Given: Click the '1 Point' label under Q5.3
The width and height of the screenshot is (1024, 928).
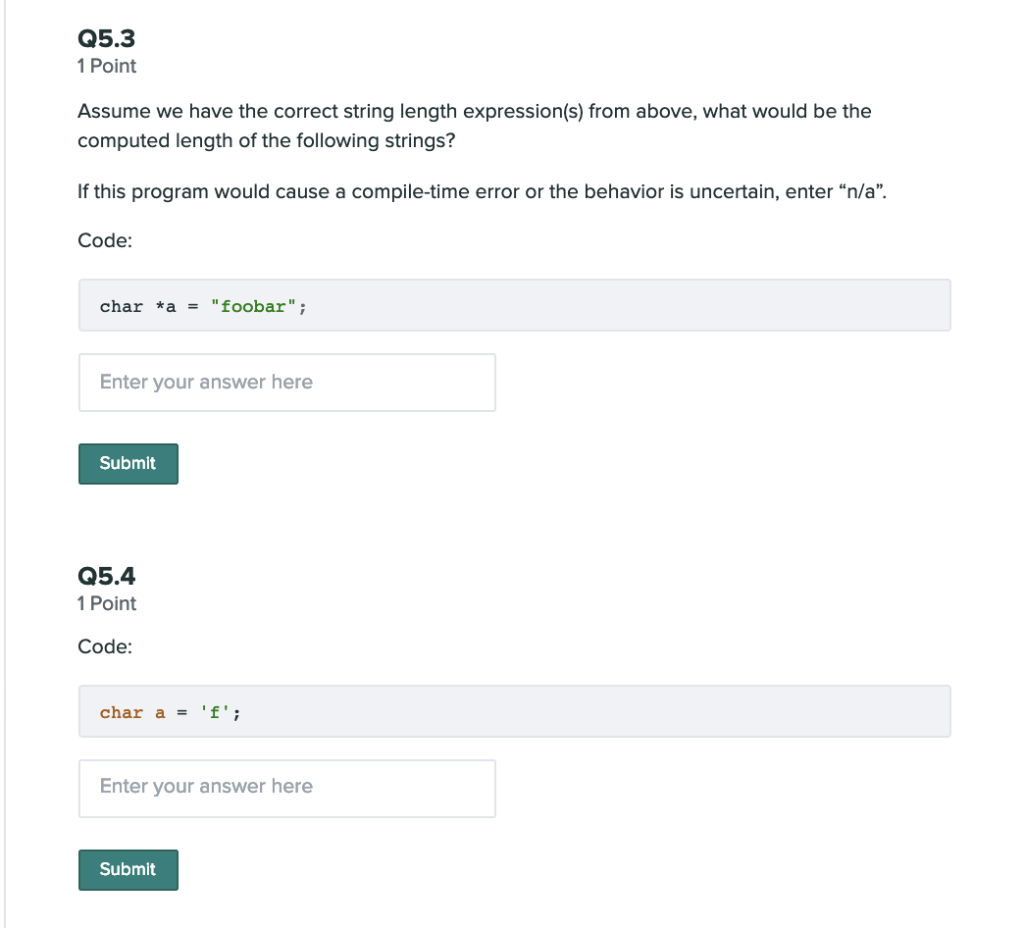Looking at the screenshot, I should (106, 66).
